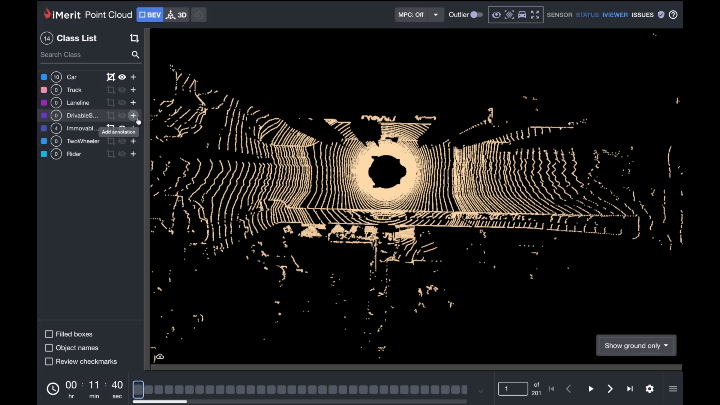The image size is (720, 405).
Task: Enable the Object names checkbox
Action: click(x=49, y=348)
